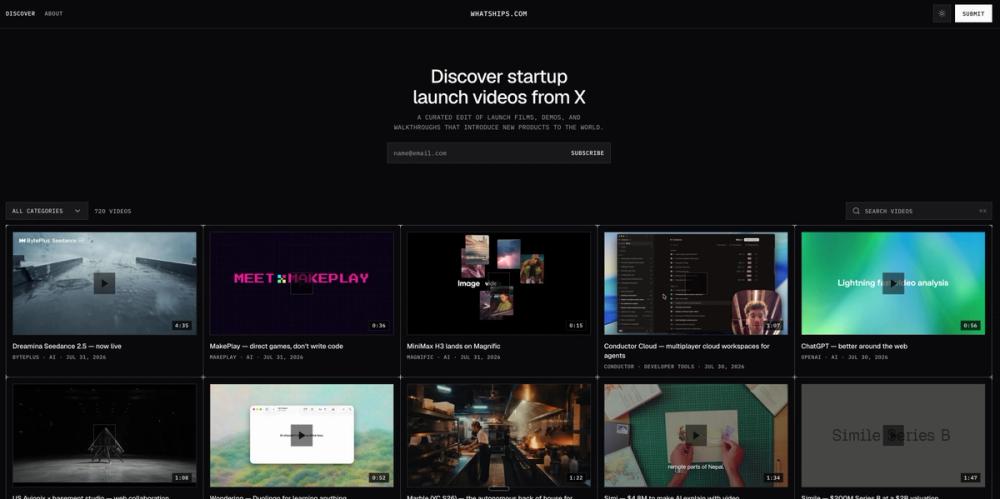This screenshot has width=1000, height=499.
Task: Click the 0:56 duration badge
Action: coord(970,325)
